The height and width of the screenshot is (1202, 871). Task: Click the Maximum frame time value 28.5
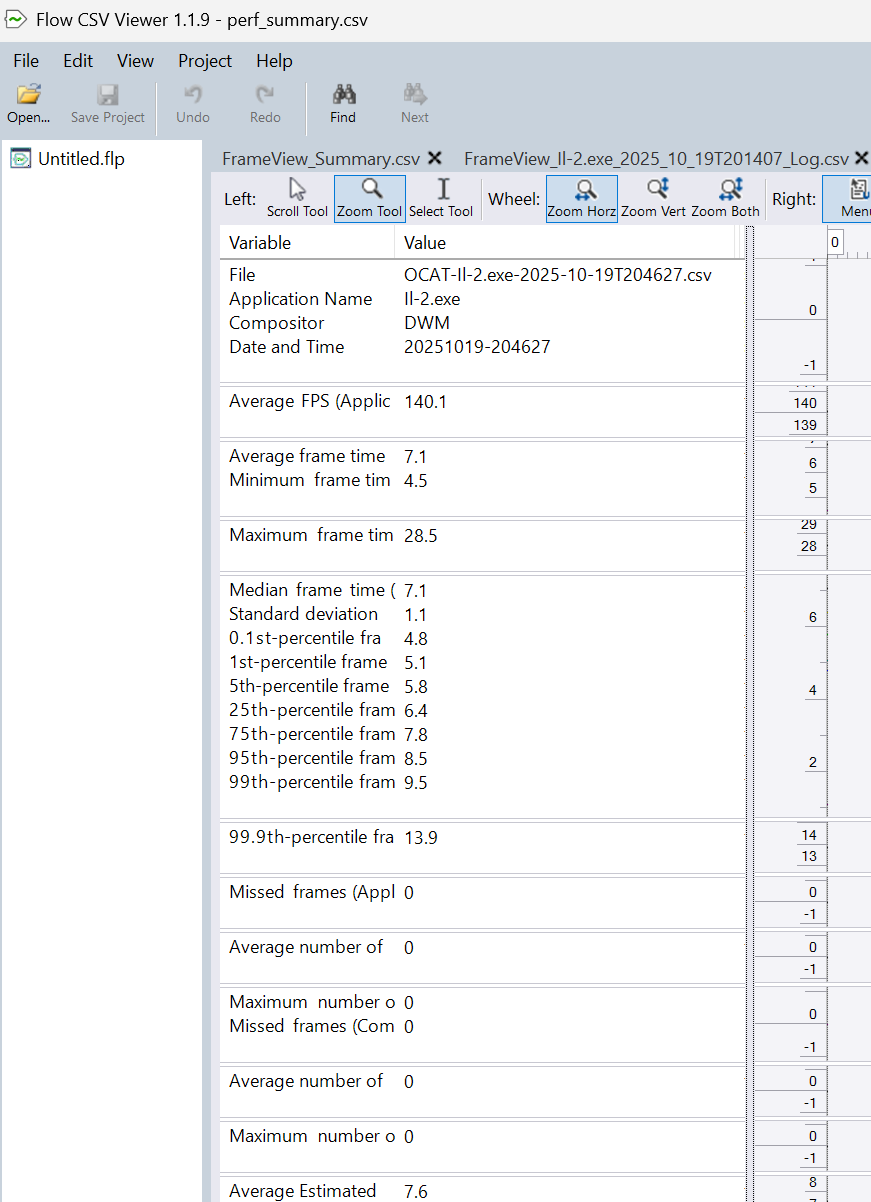pyautogui.click(x=421, y=535)
